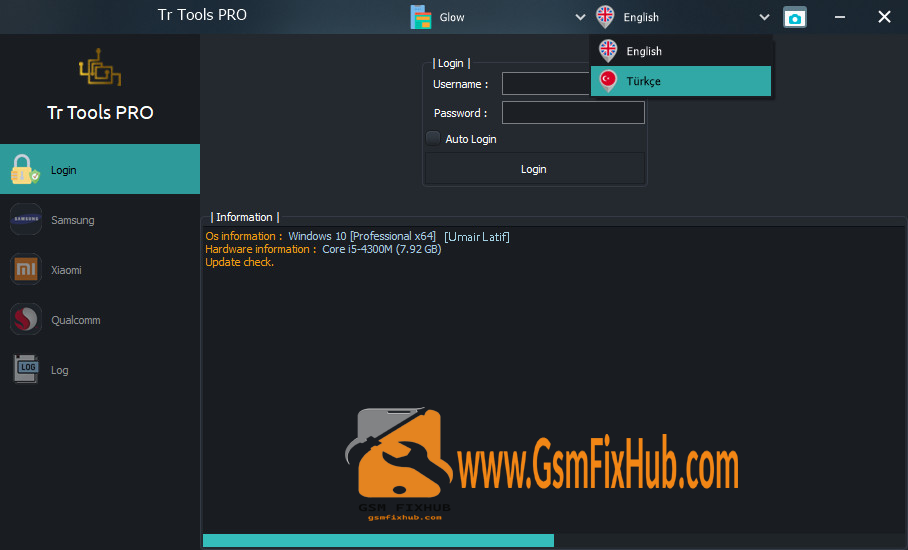Click 'Windows 10 [Professional x64]' text
Viewport: 908px width, 550px height.
[362, 236]
